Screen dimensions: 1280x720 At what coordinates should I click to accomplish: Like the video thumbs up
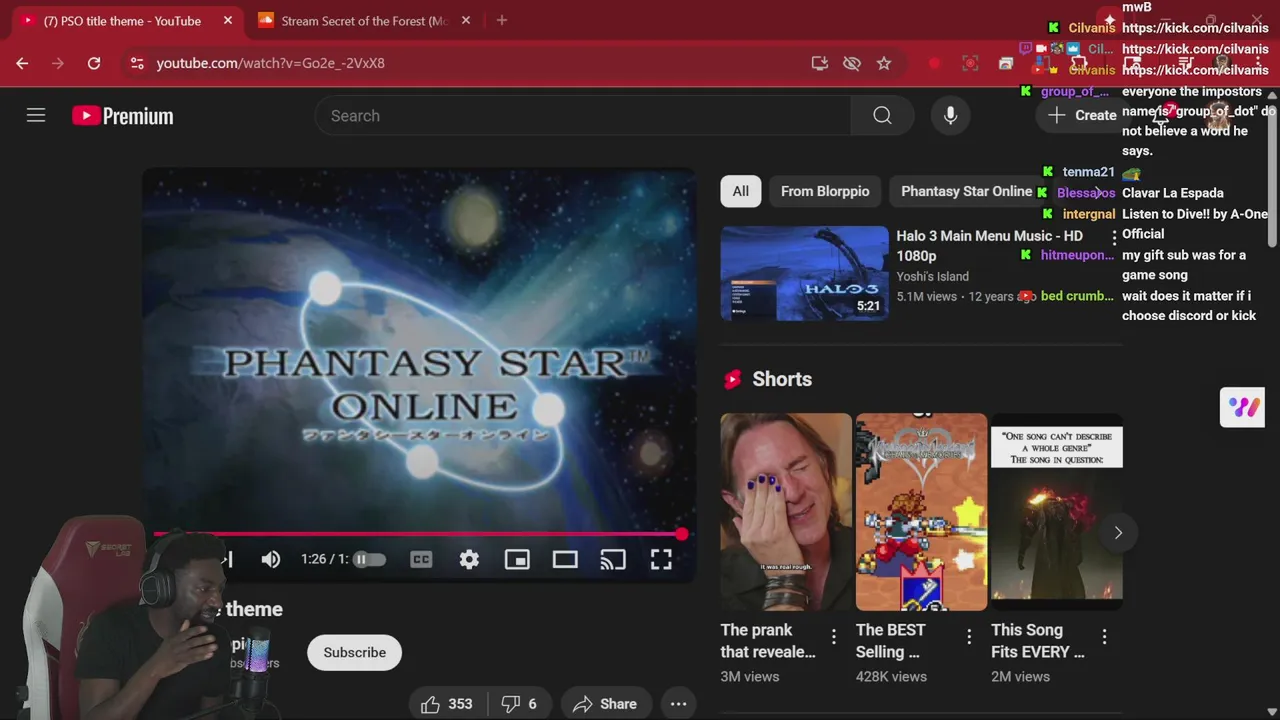tap(447, 704)
